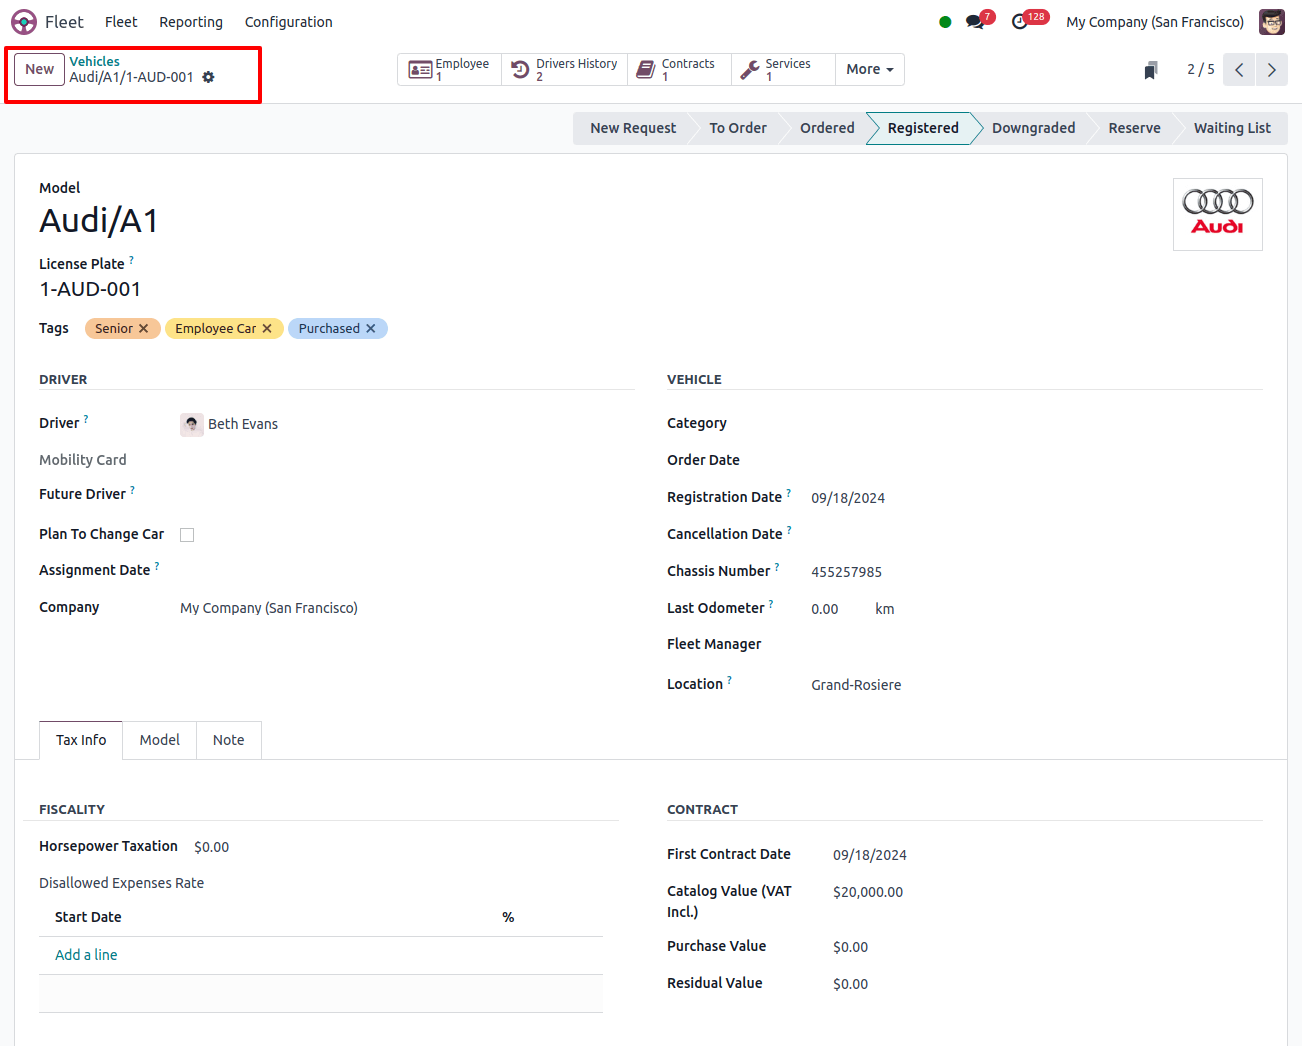Show the Chassis Number help icon

pos(777,567)
